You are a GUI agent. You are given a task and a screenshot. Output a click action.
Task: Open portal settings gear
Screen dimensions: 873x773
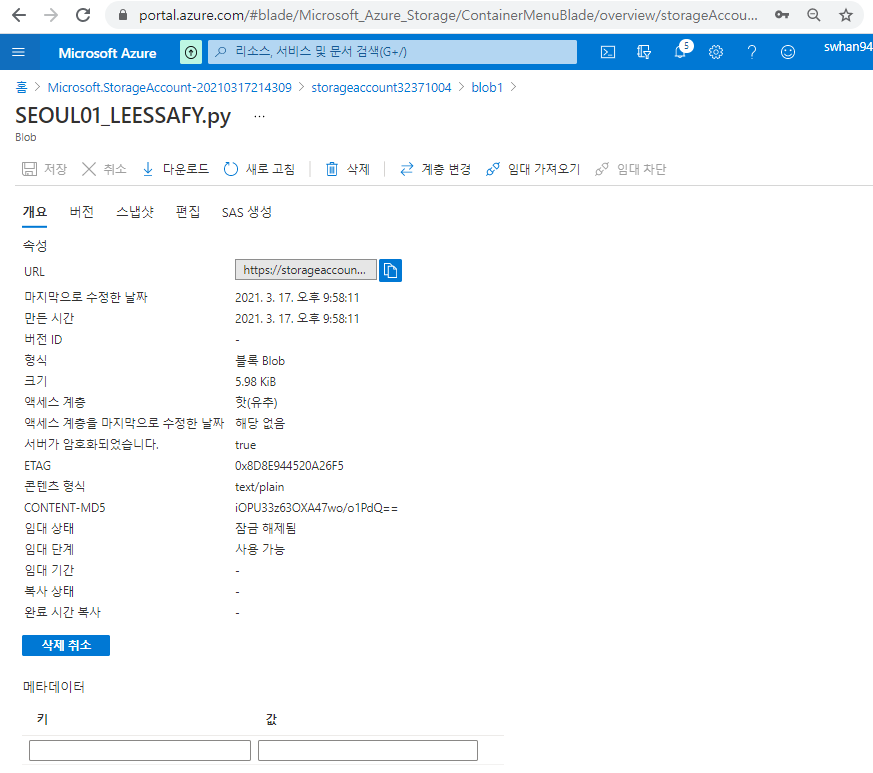click(715, 52)
